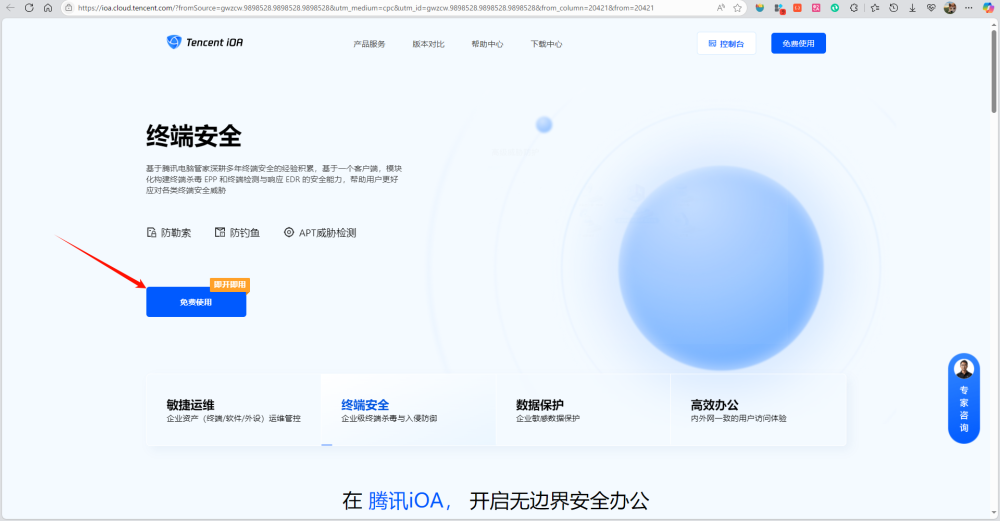Click the 控制台 console button

pos(726,43)
